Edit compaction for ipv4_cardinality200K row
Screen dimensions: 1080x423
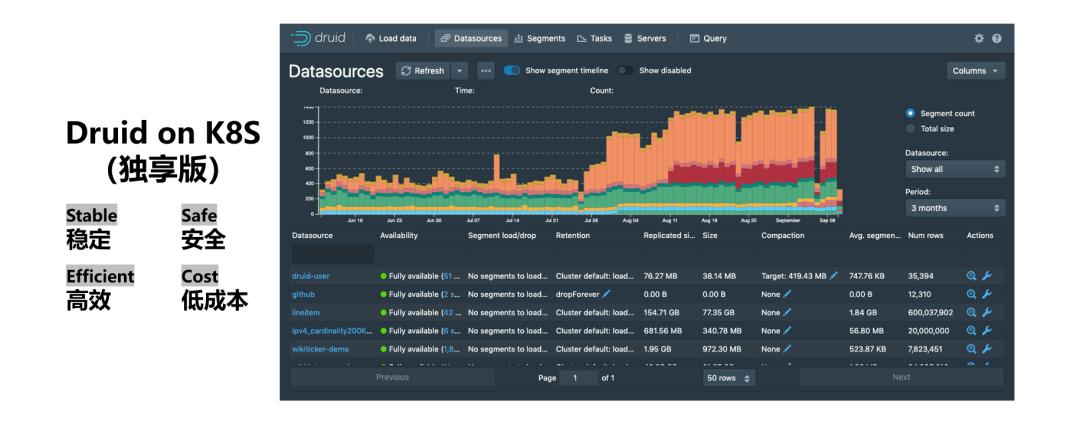click(x=787, y=331)
